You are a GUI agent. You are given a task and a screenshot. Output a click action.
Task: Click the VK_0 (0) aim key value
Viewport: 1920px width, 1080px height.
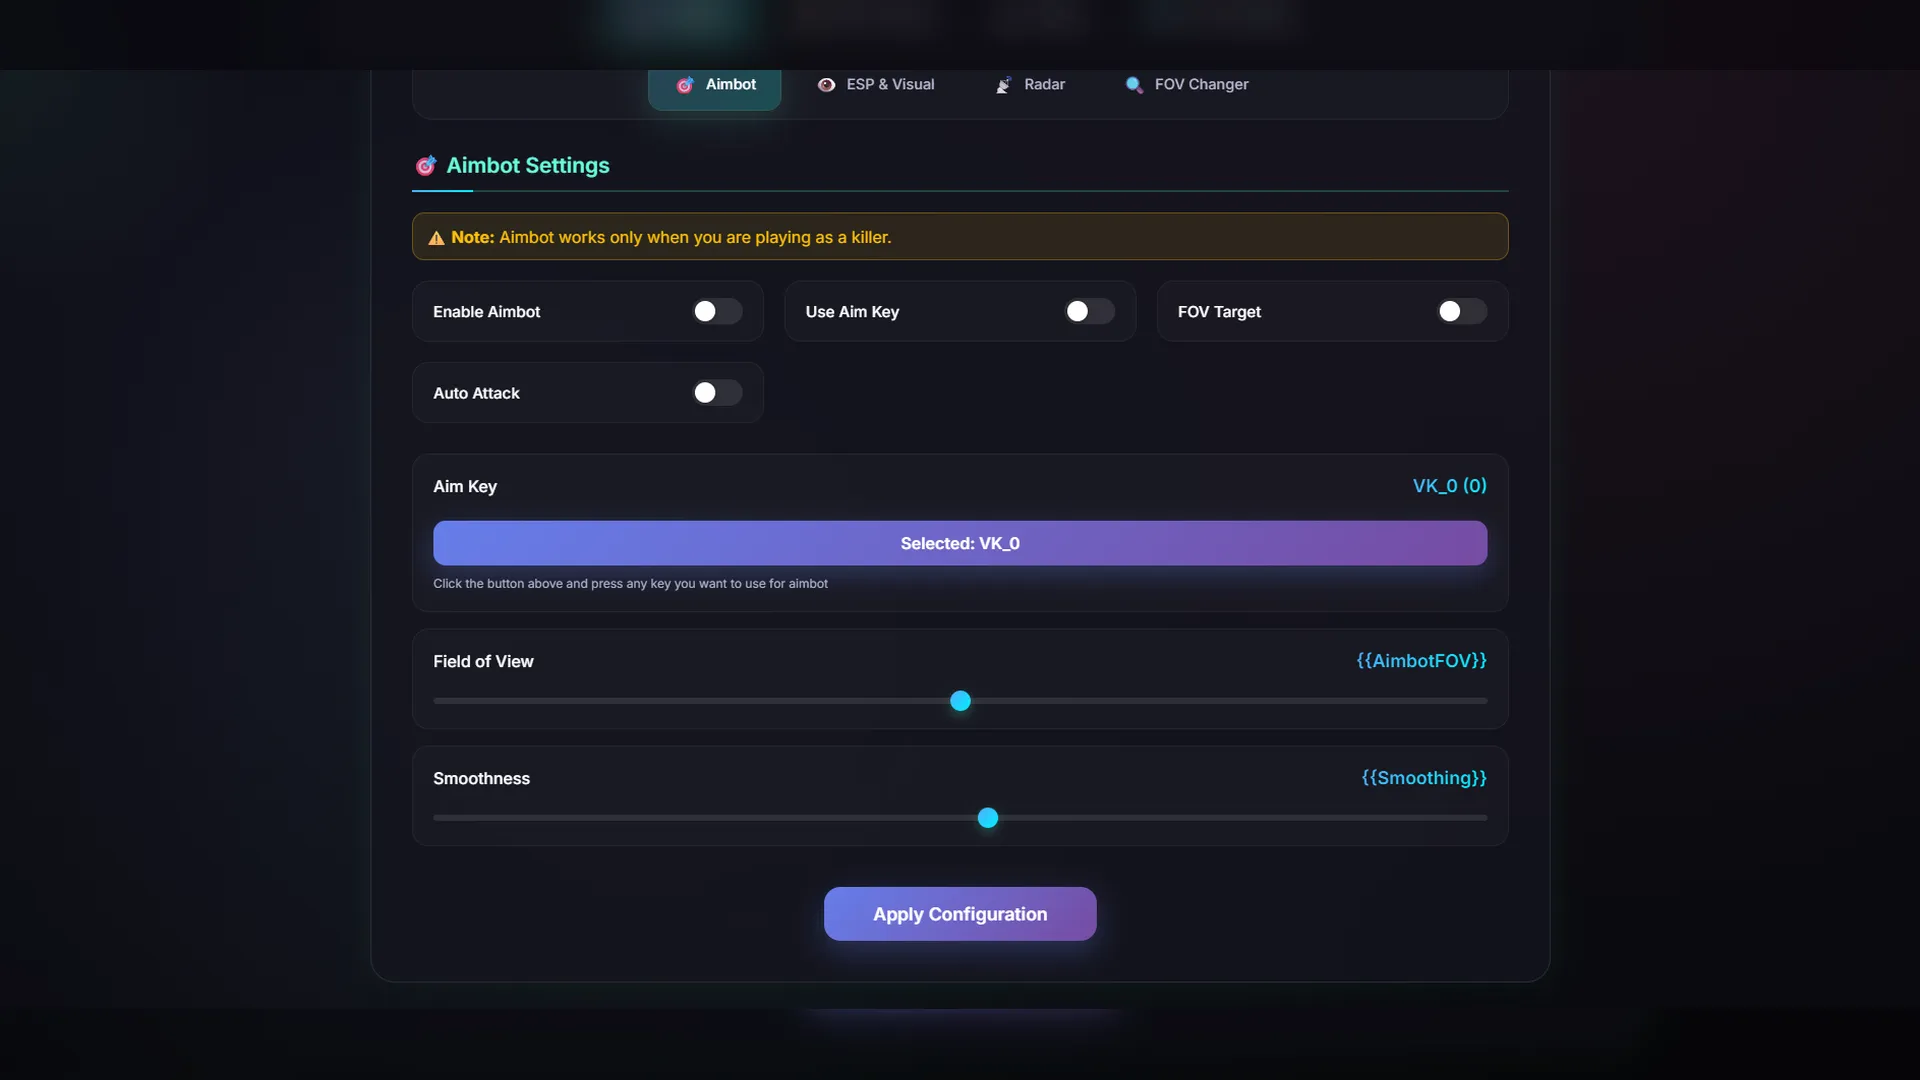pos(1449,486)
